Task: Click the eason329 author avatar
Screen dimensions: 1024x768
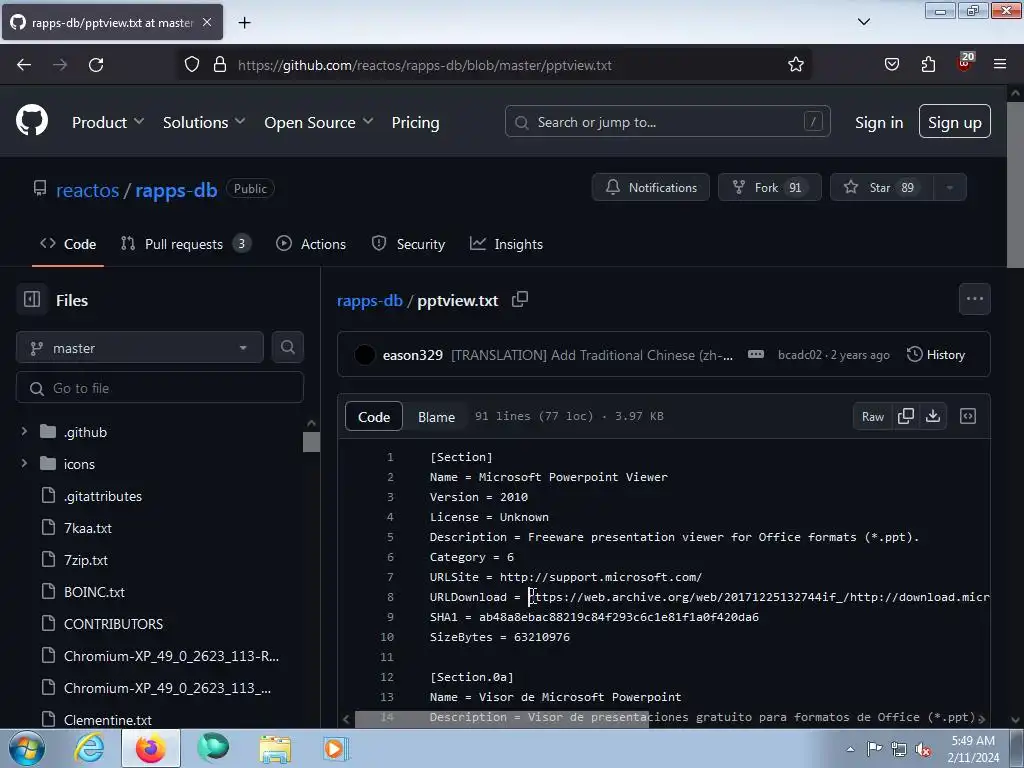Action: coord(364,355)
